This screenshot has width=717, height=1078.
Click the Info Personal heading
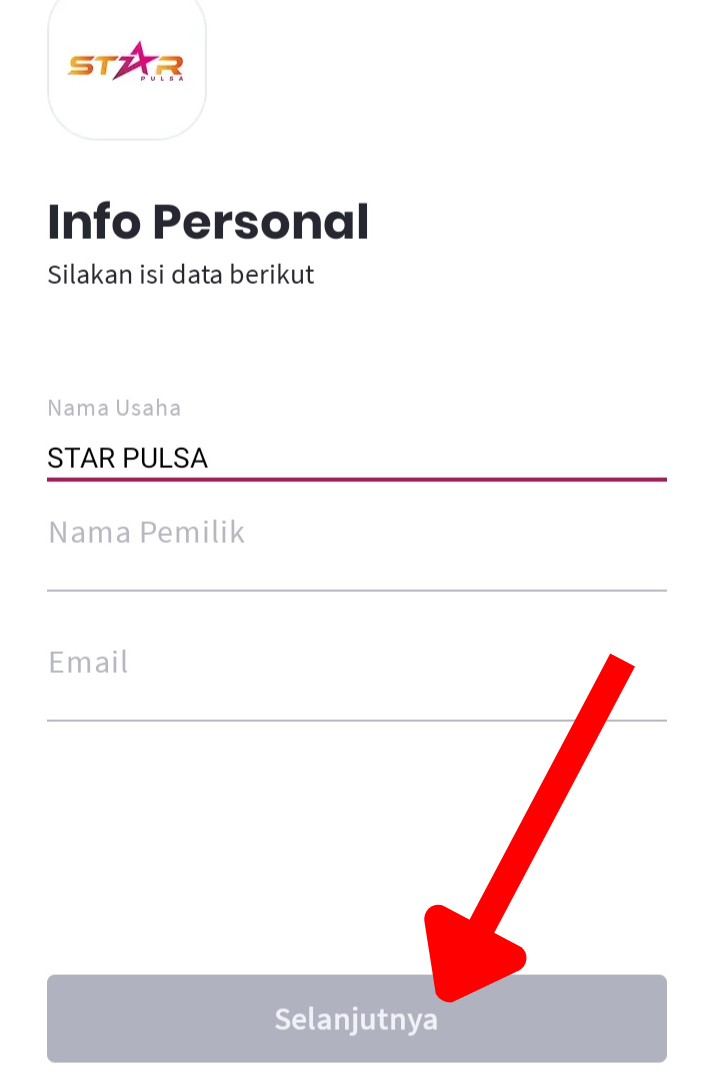208,222
